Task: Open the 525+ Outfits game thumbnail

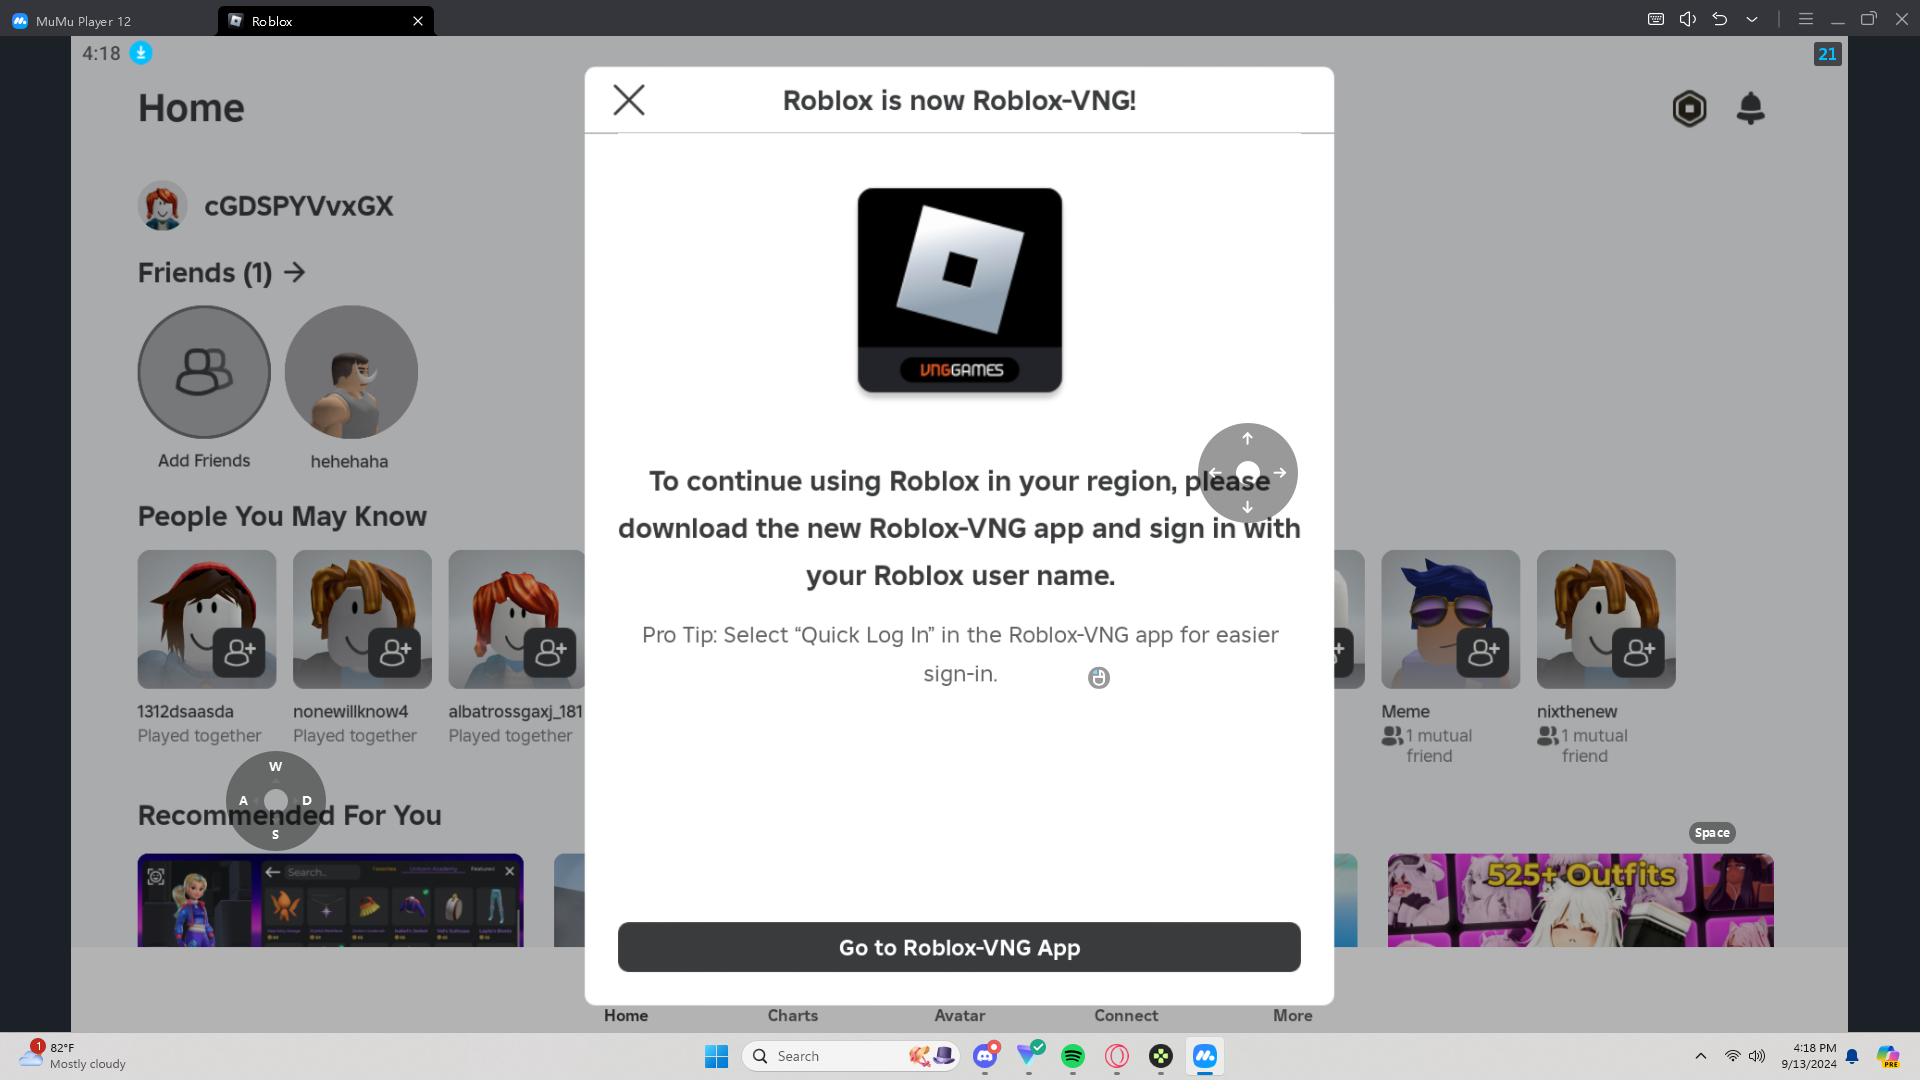Action: [x=1581, y=900]
